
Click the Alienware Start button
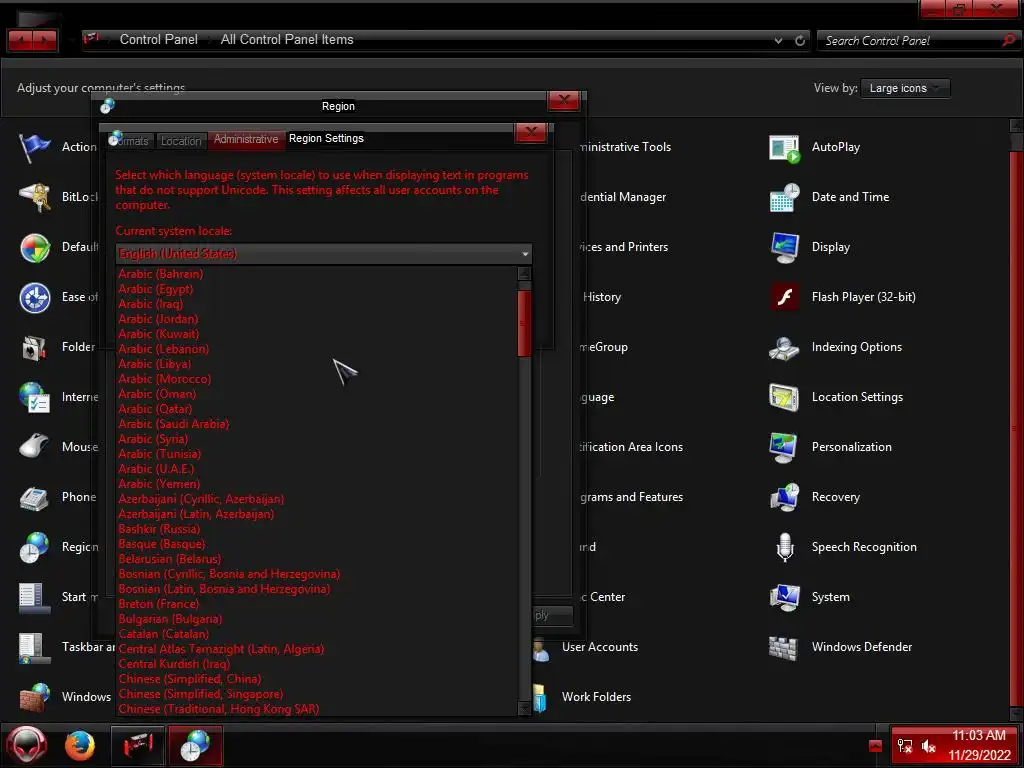(x=26, y=746)
